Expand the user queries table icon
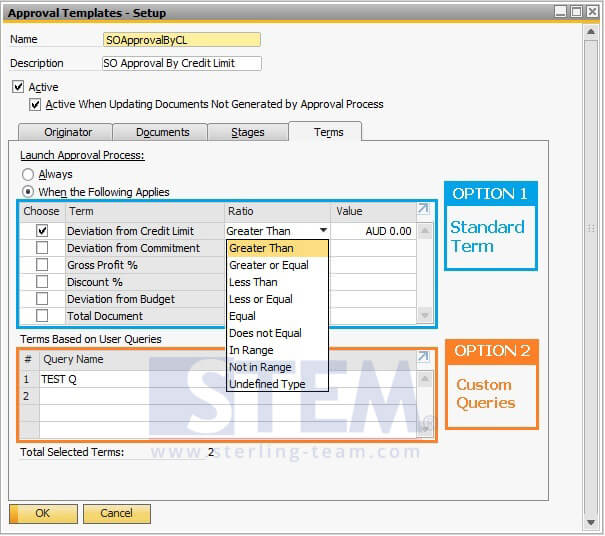605x536 pixels. coord(423,356)
